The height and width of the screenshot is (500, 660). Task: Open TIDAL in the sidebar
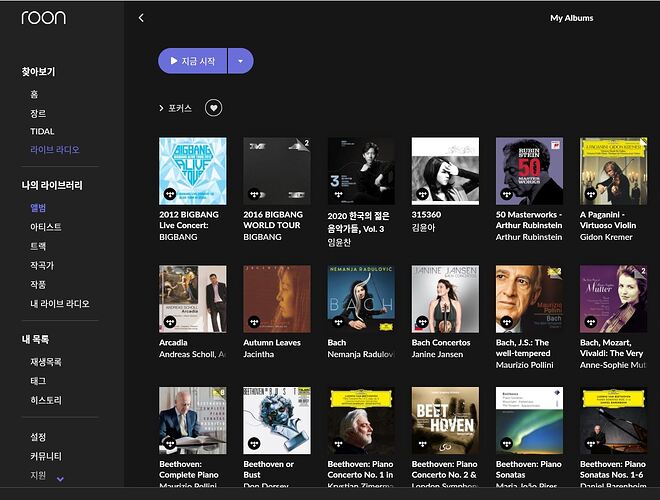point(42,131)
